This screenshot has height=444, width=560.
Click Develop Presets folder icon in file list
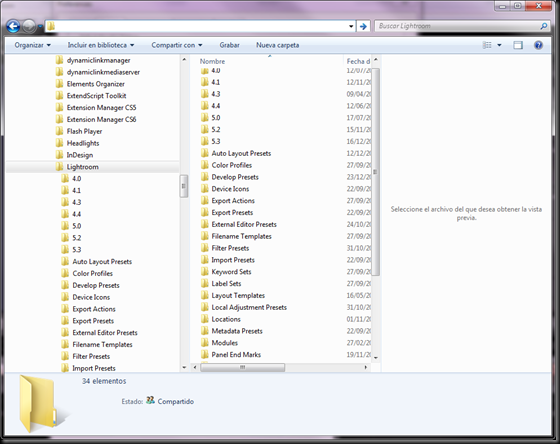pos(205,177)
